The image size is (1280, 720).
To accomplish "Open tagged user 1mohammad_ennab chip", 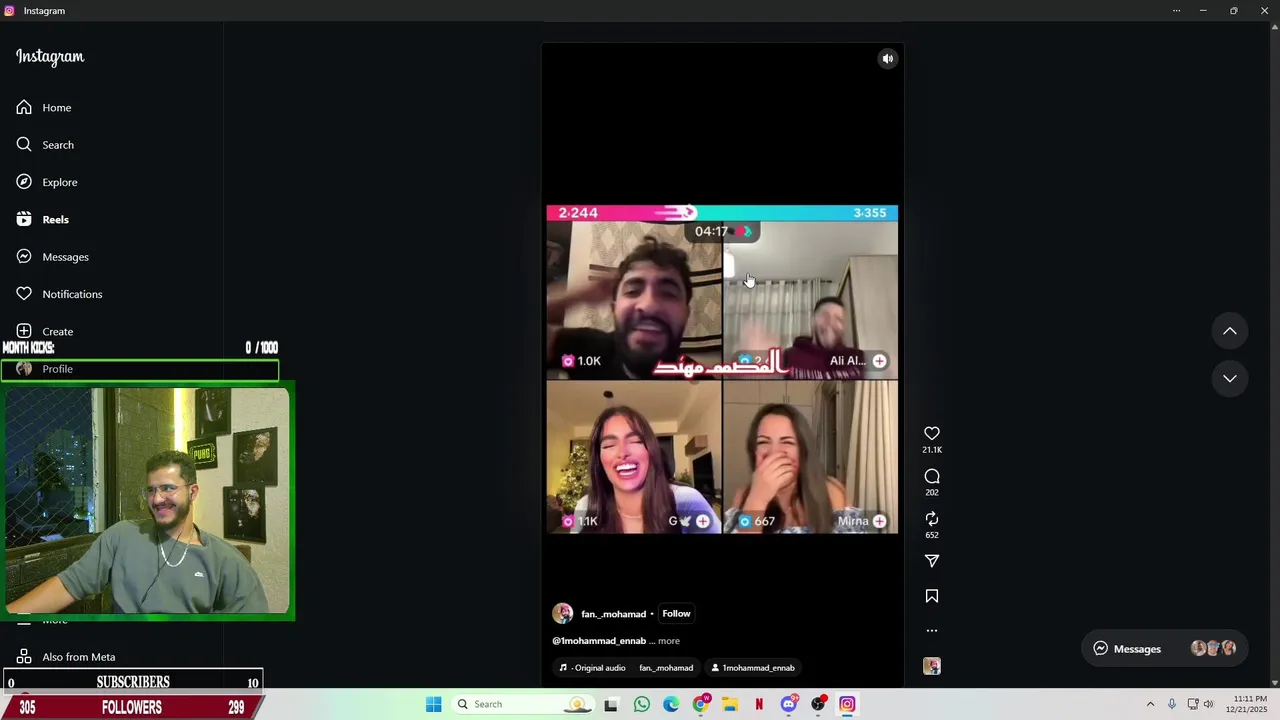I will pos(752,668).
